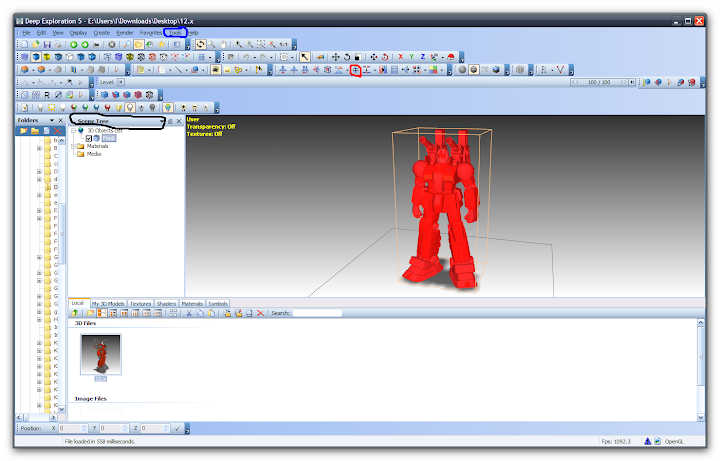Image resolution: width=720 pixels, height=461 pixels.
Task: Go back with green left arrow
Action: click(73, 45)
